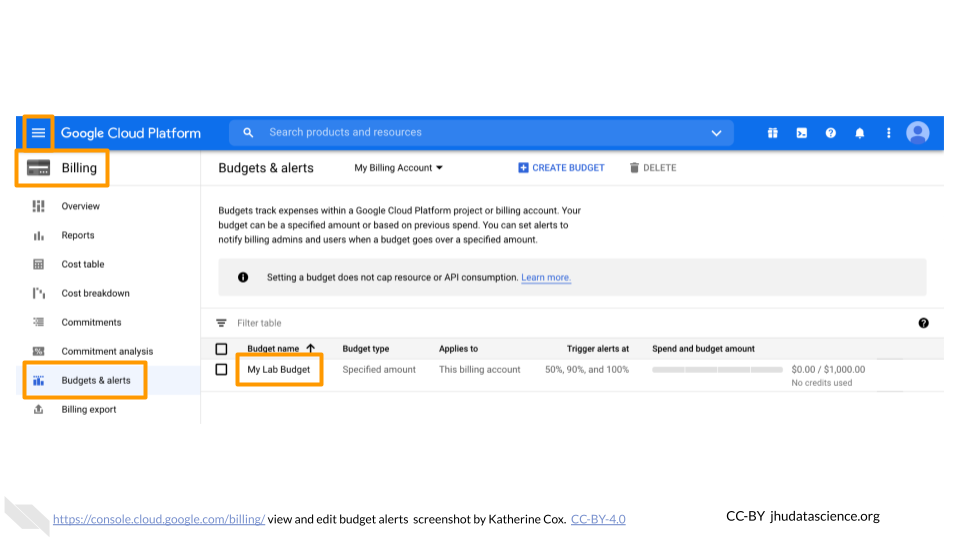
Task: Open the user account avatar
Action: (x=917, y=133)
